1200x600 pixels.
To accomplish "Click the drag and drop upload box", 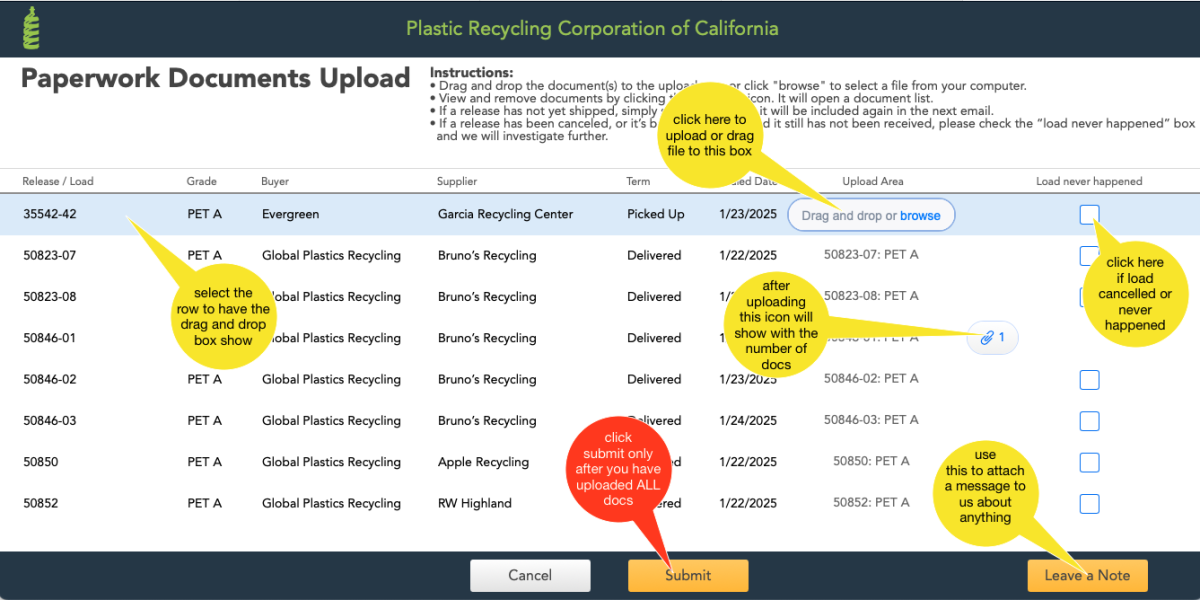I will click(x=870, y=214).
